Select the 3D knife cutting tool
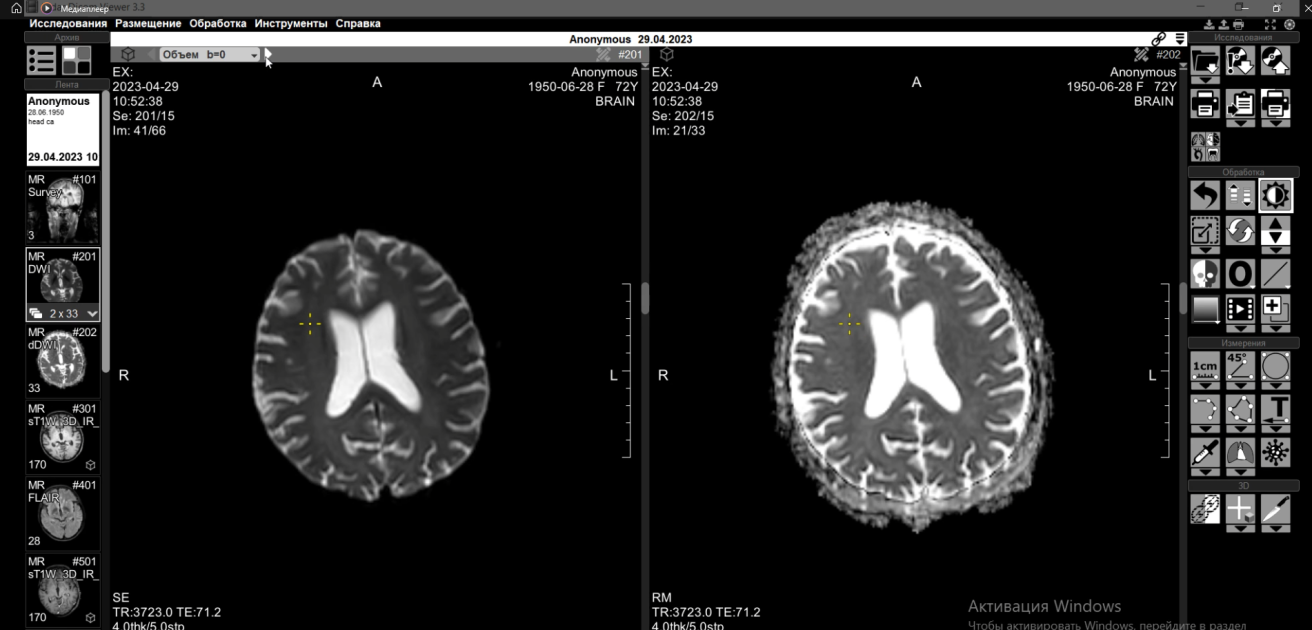 coord(1275,509)
